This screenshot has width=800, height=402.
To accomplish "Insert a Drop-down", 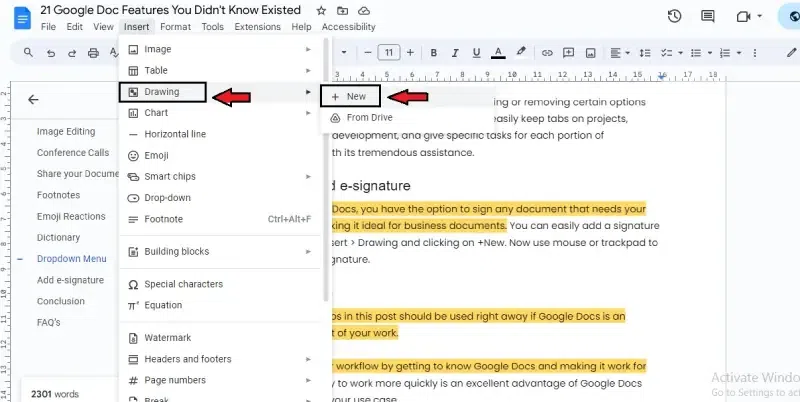I will coord(220,198).
